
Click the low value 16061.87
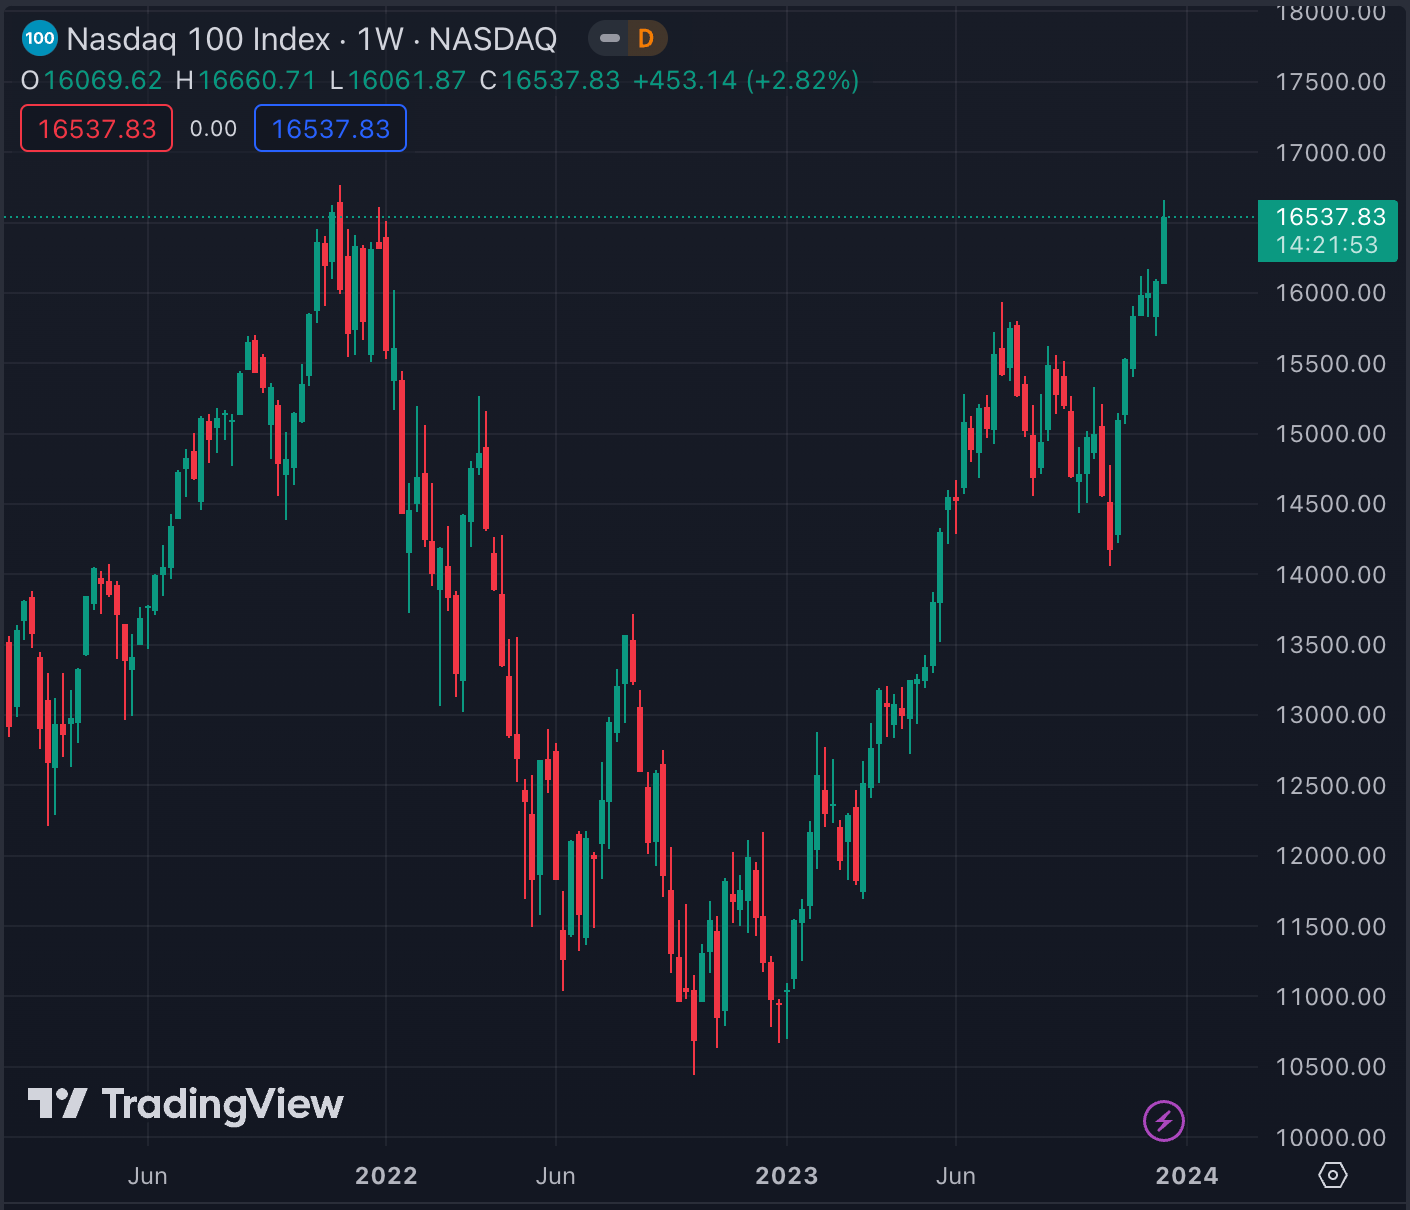click(407, 81)
